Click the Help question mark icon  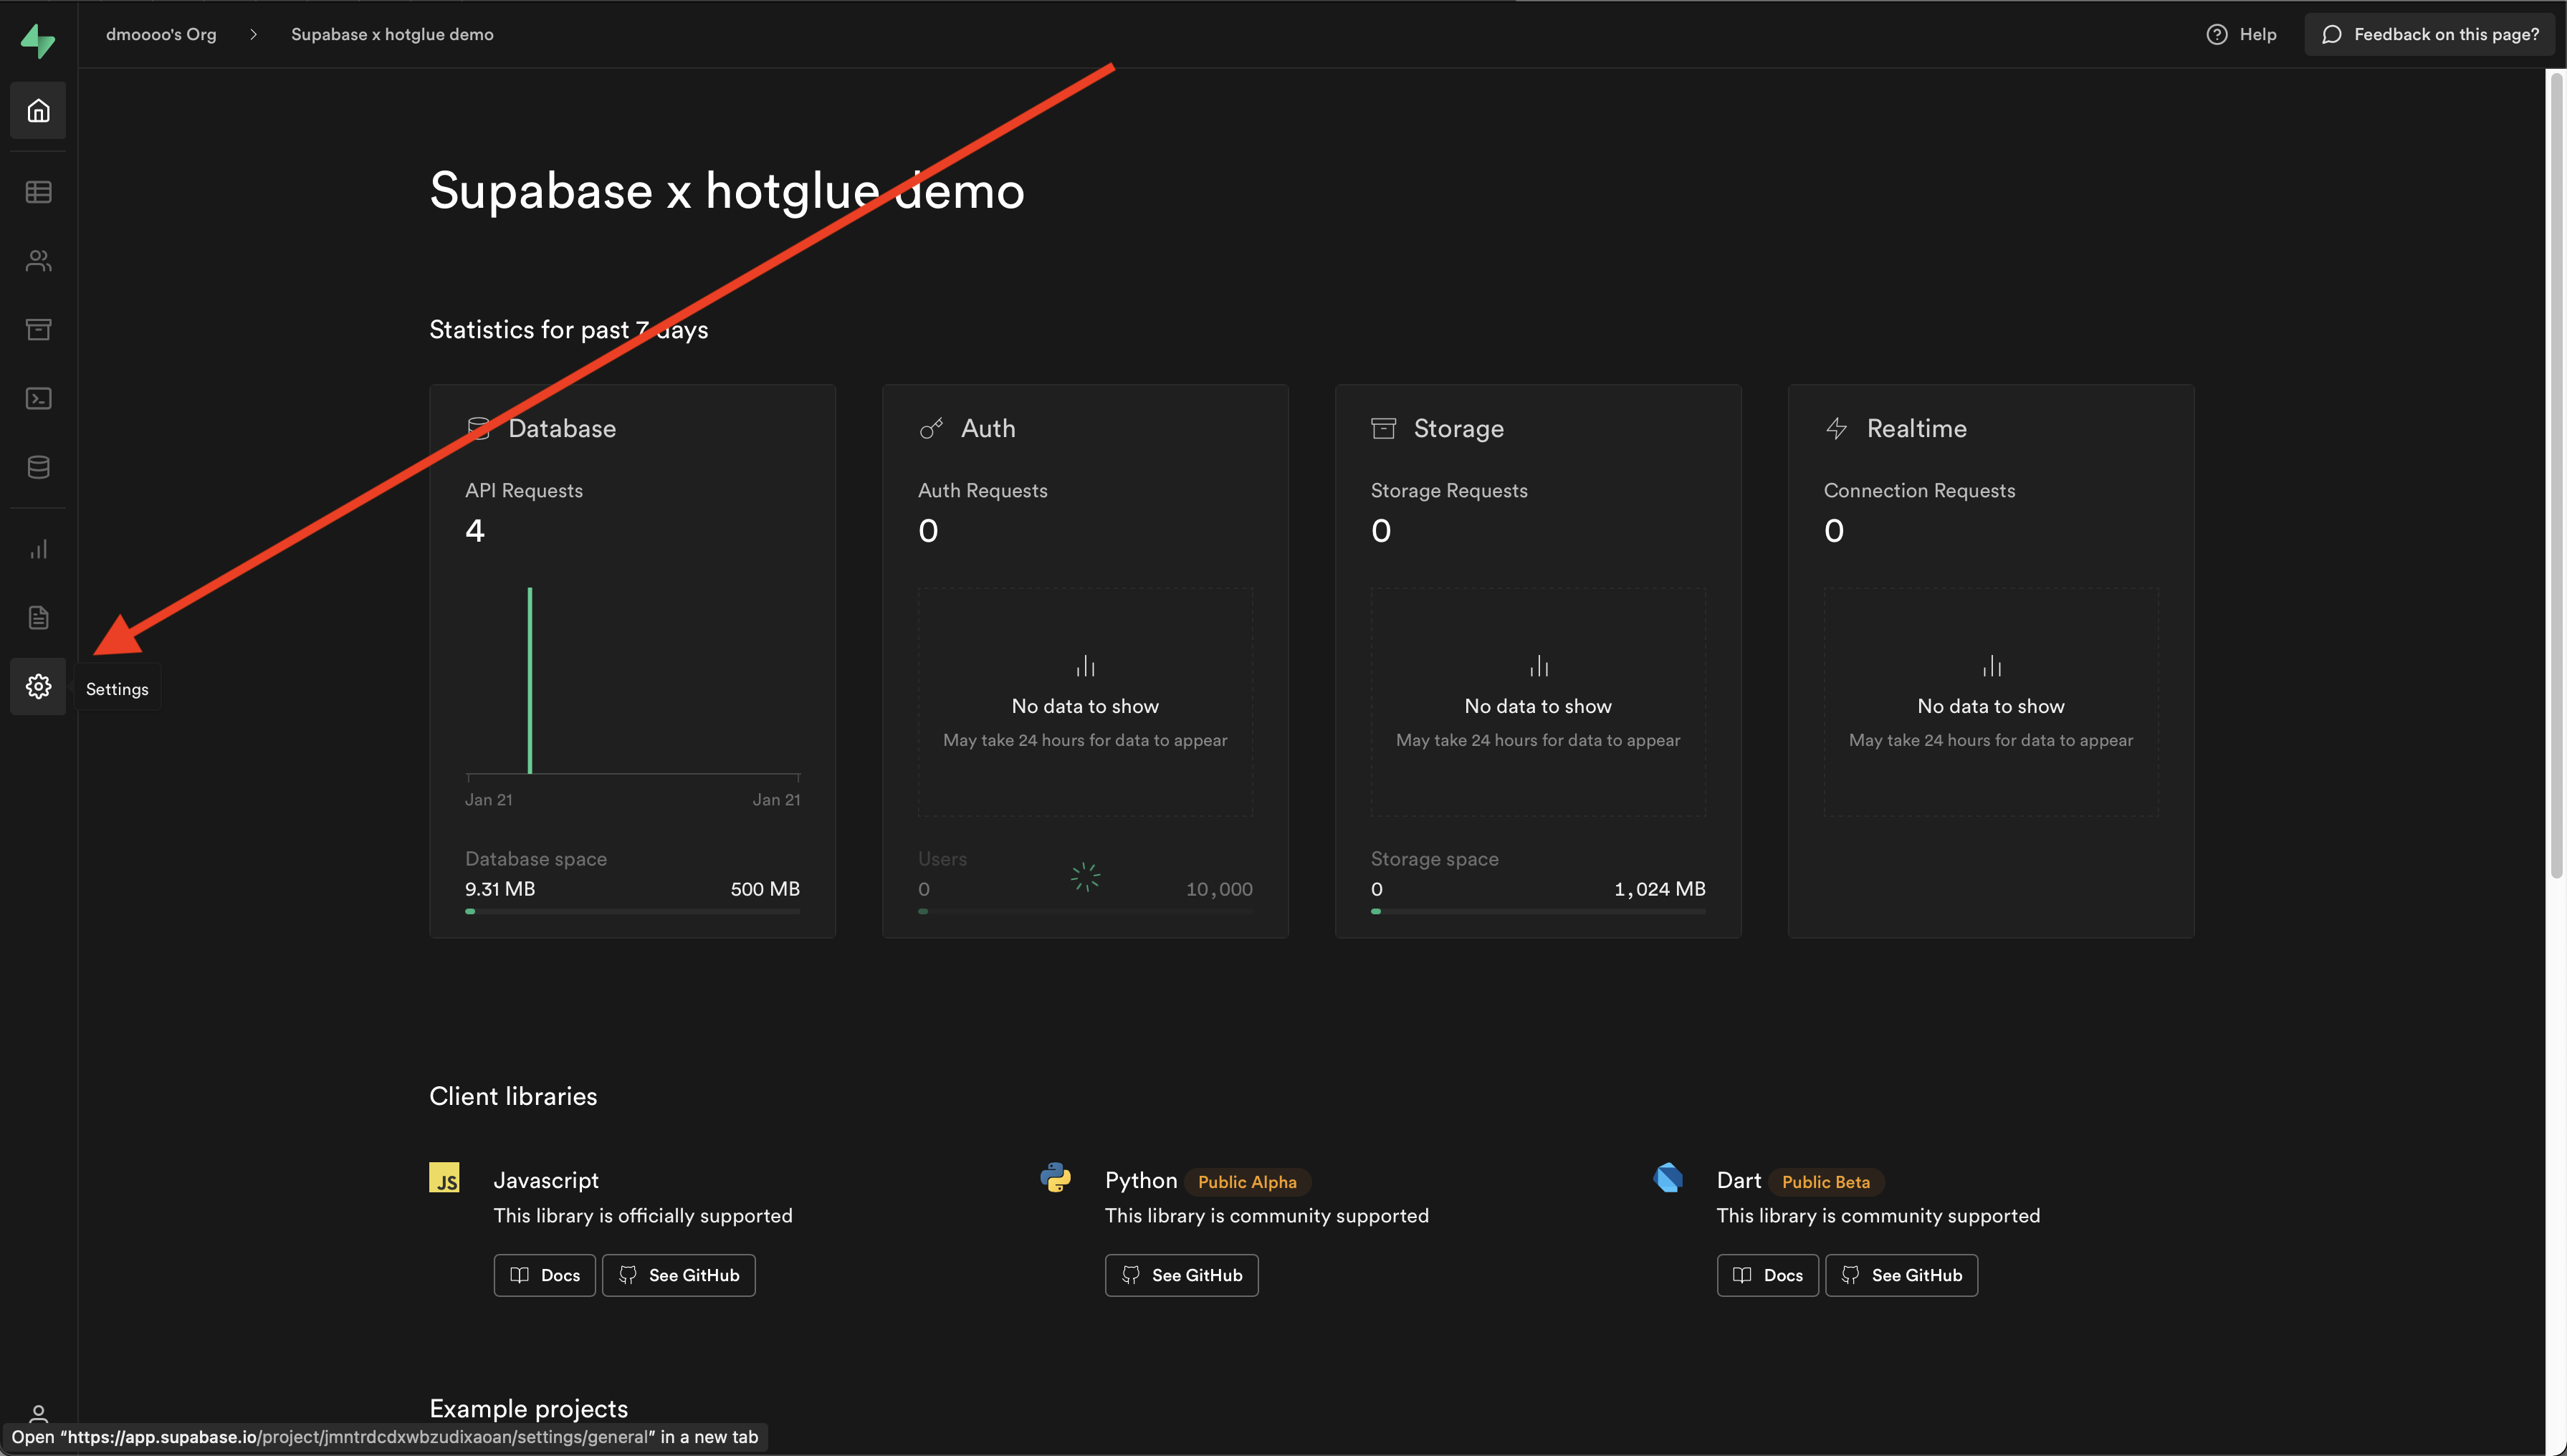pos(2217,34)
